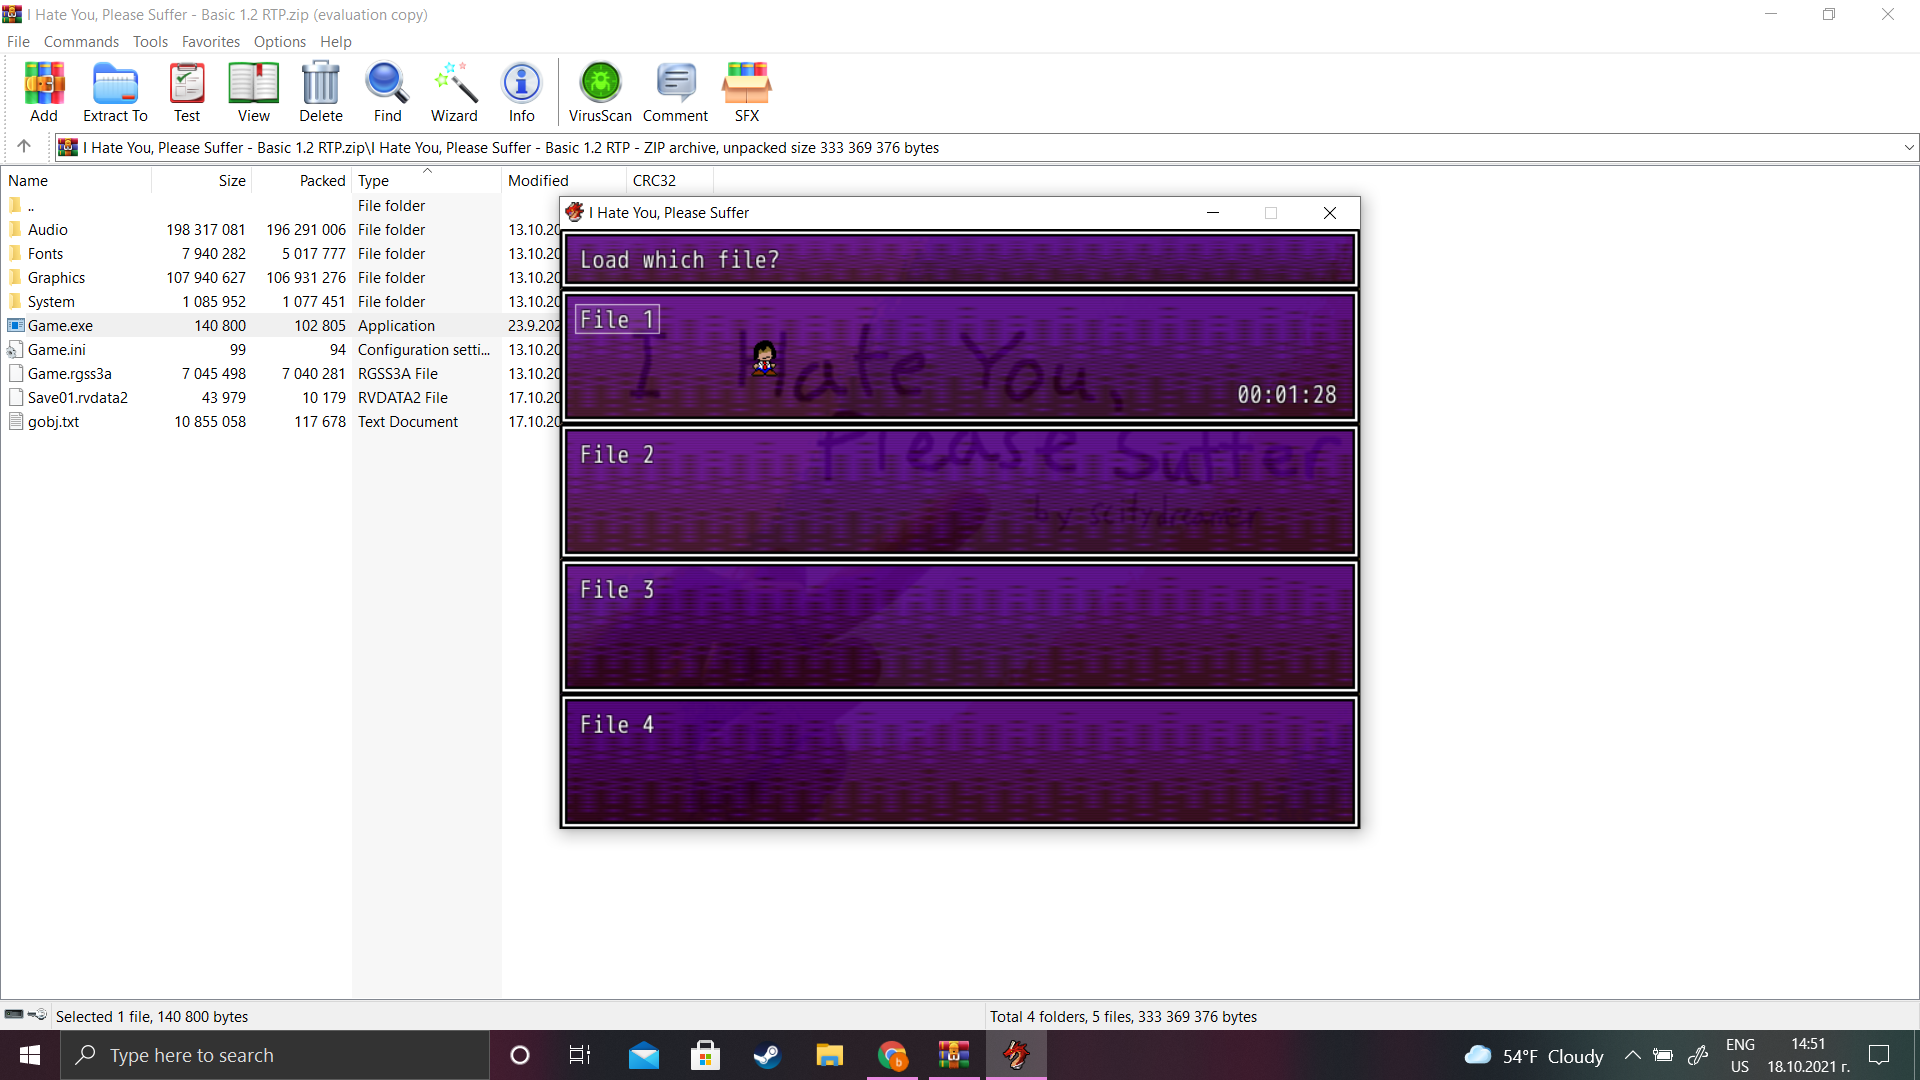Open the Tools menu
The width and height of the screenshot is (1920, 1080).
click(150, 42)
